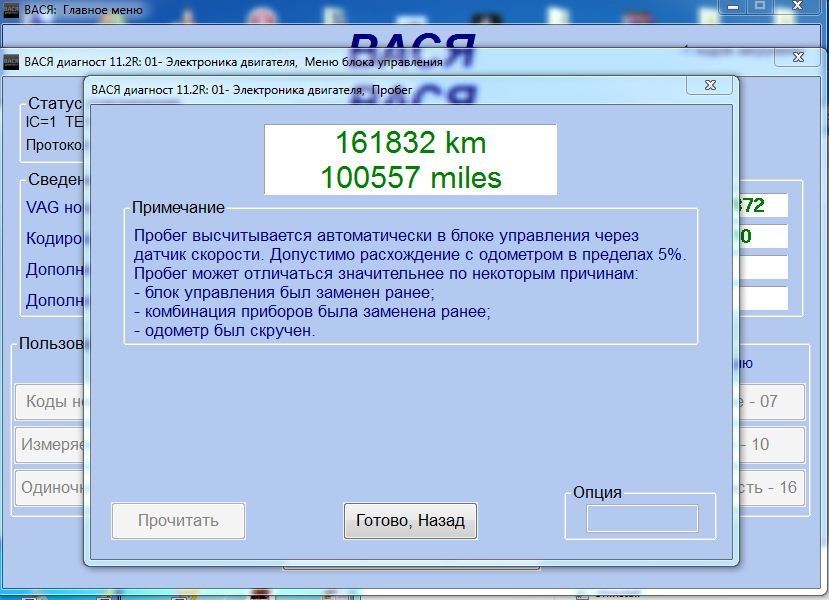The width and height of the screenshot is (829, 600).
Task: Click the Опция group label
Action: point(597,492)
